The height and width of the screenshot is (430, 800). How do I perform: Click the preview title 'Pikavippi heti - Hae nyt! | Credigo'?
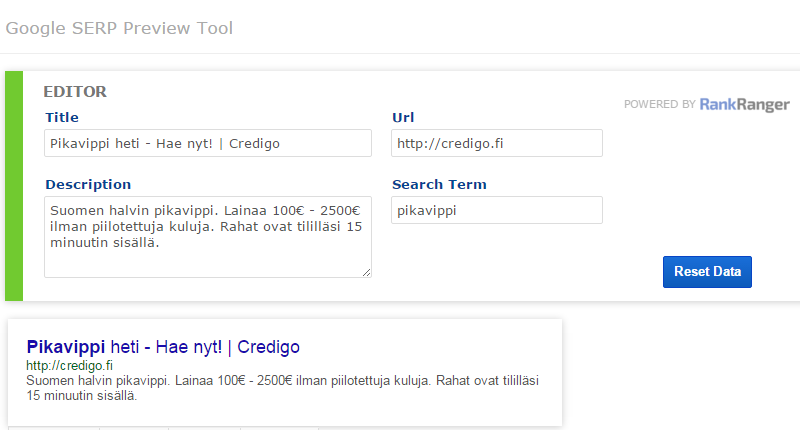163,347
